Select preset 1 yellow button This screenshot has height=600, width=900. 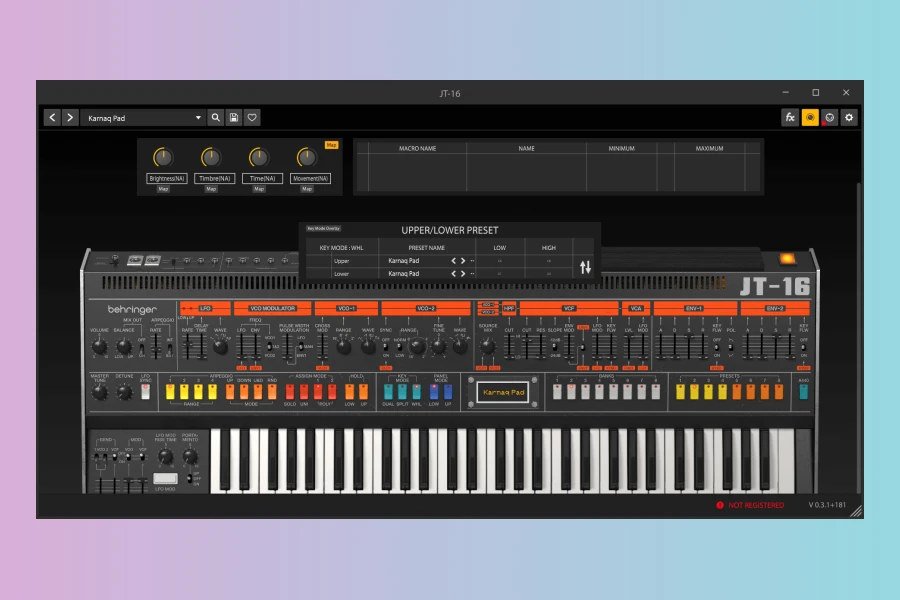coord(681,392)
